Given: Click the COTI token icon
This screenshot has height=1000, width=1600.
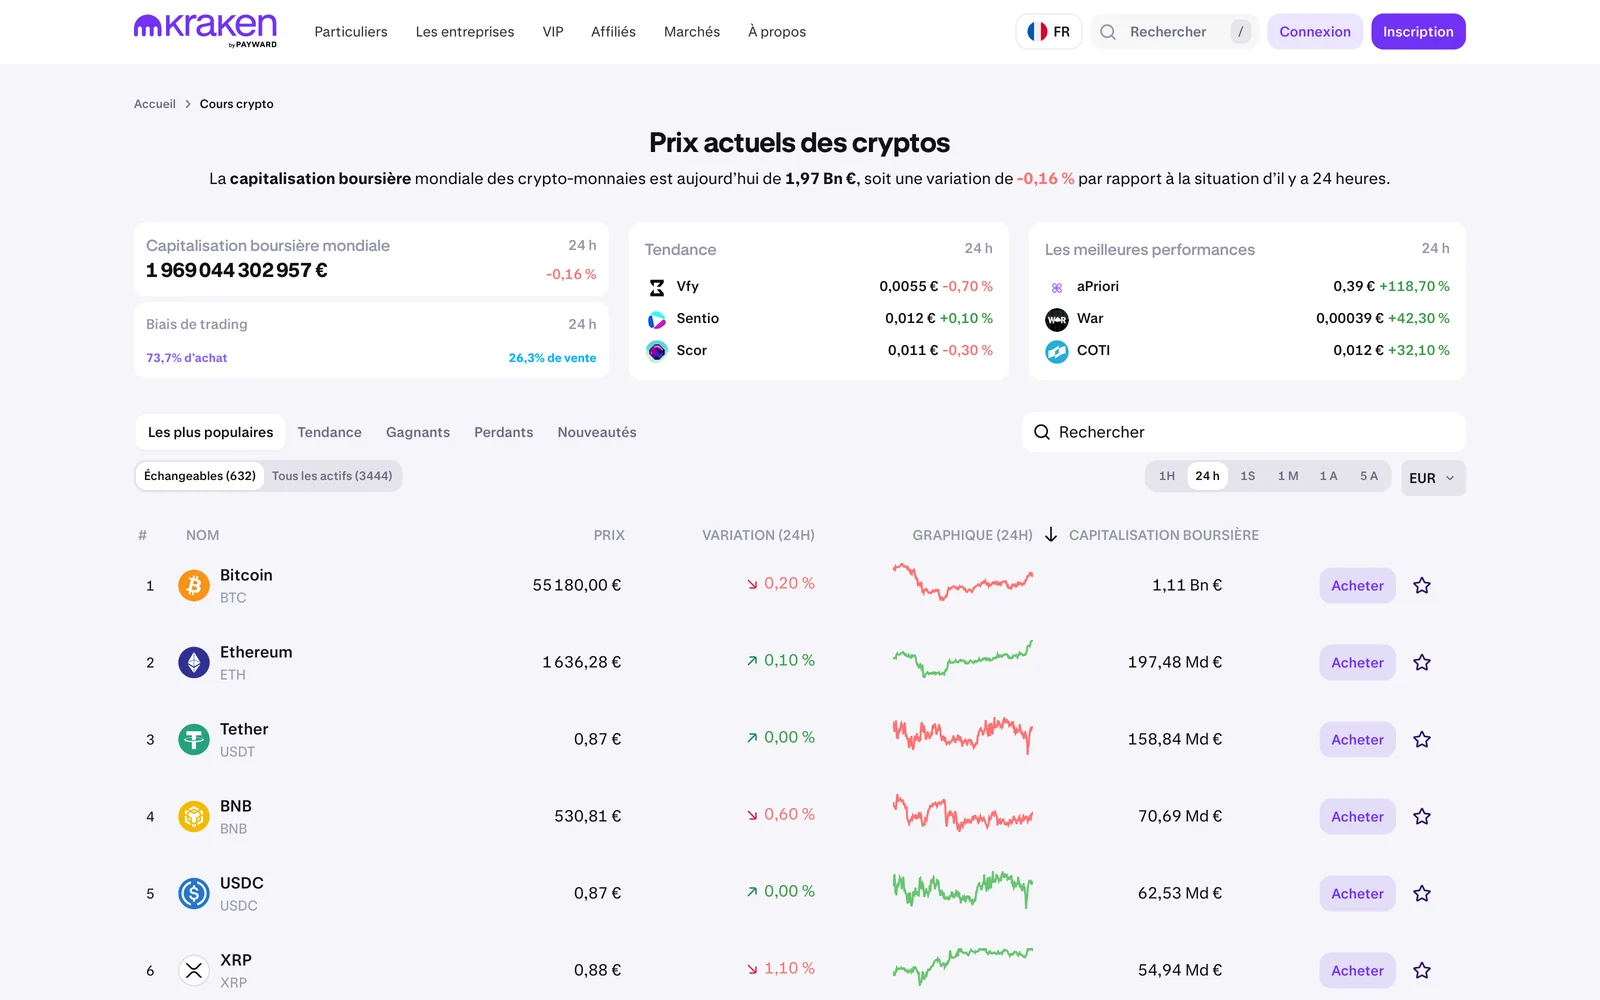Looking at the screenshot, I should point(1057,351).
